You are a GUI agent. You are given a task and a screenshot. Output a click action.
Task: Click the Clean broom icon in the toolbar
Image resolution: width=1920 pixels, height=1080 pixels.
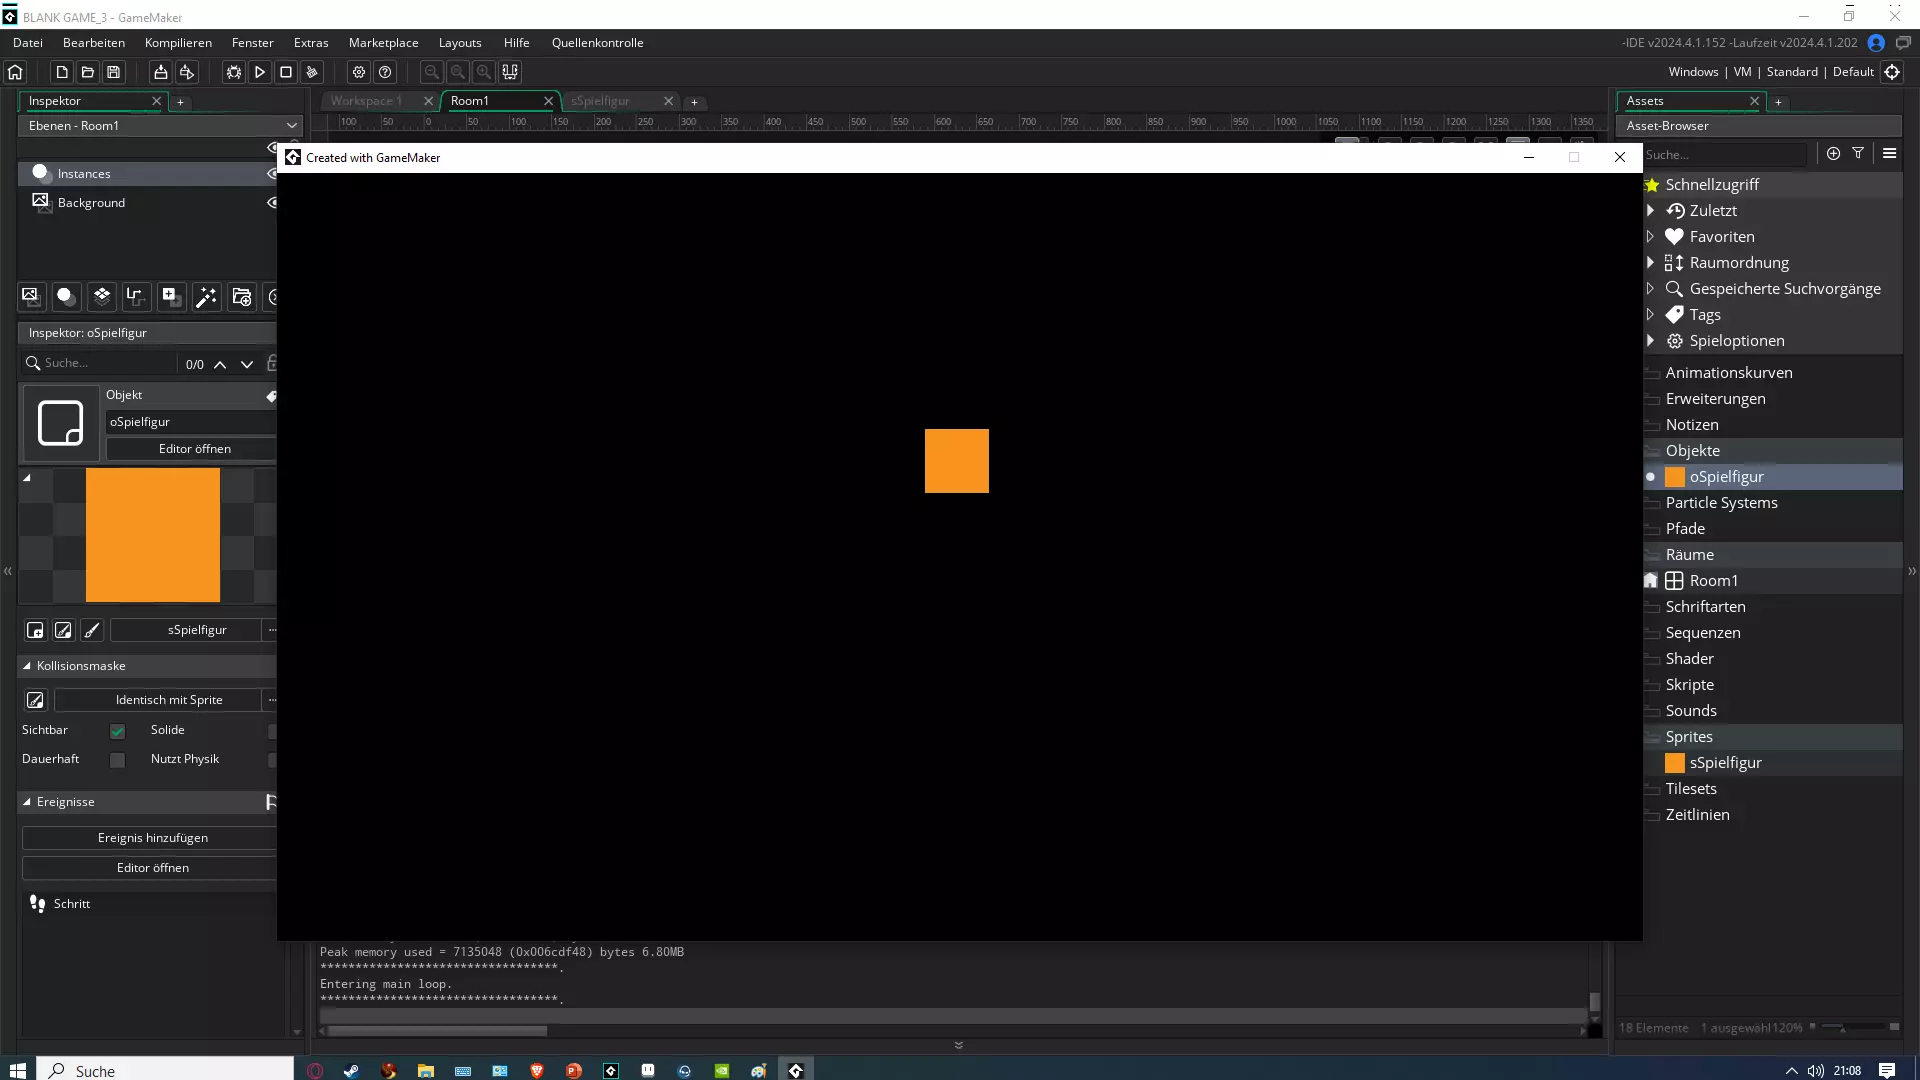pyautogui.click(x=312, y=72)
